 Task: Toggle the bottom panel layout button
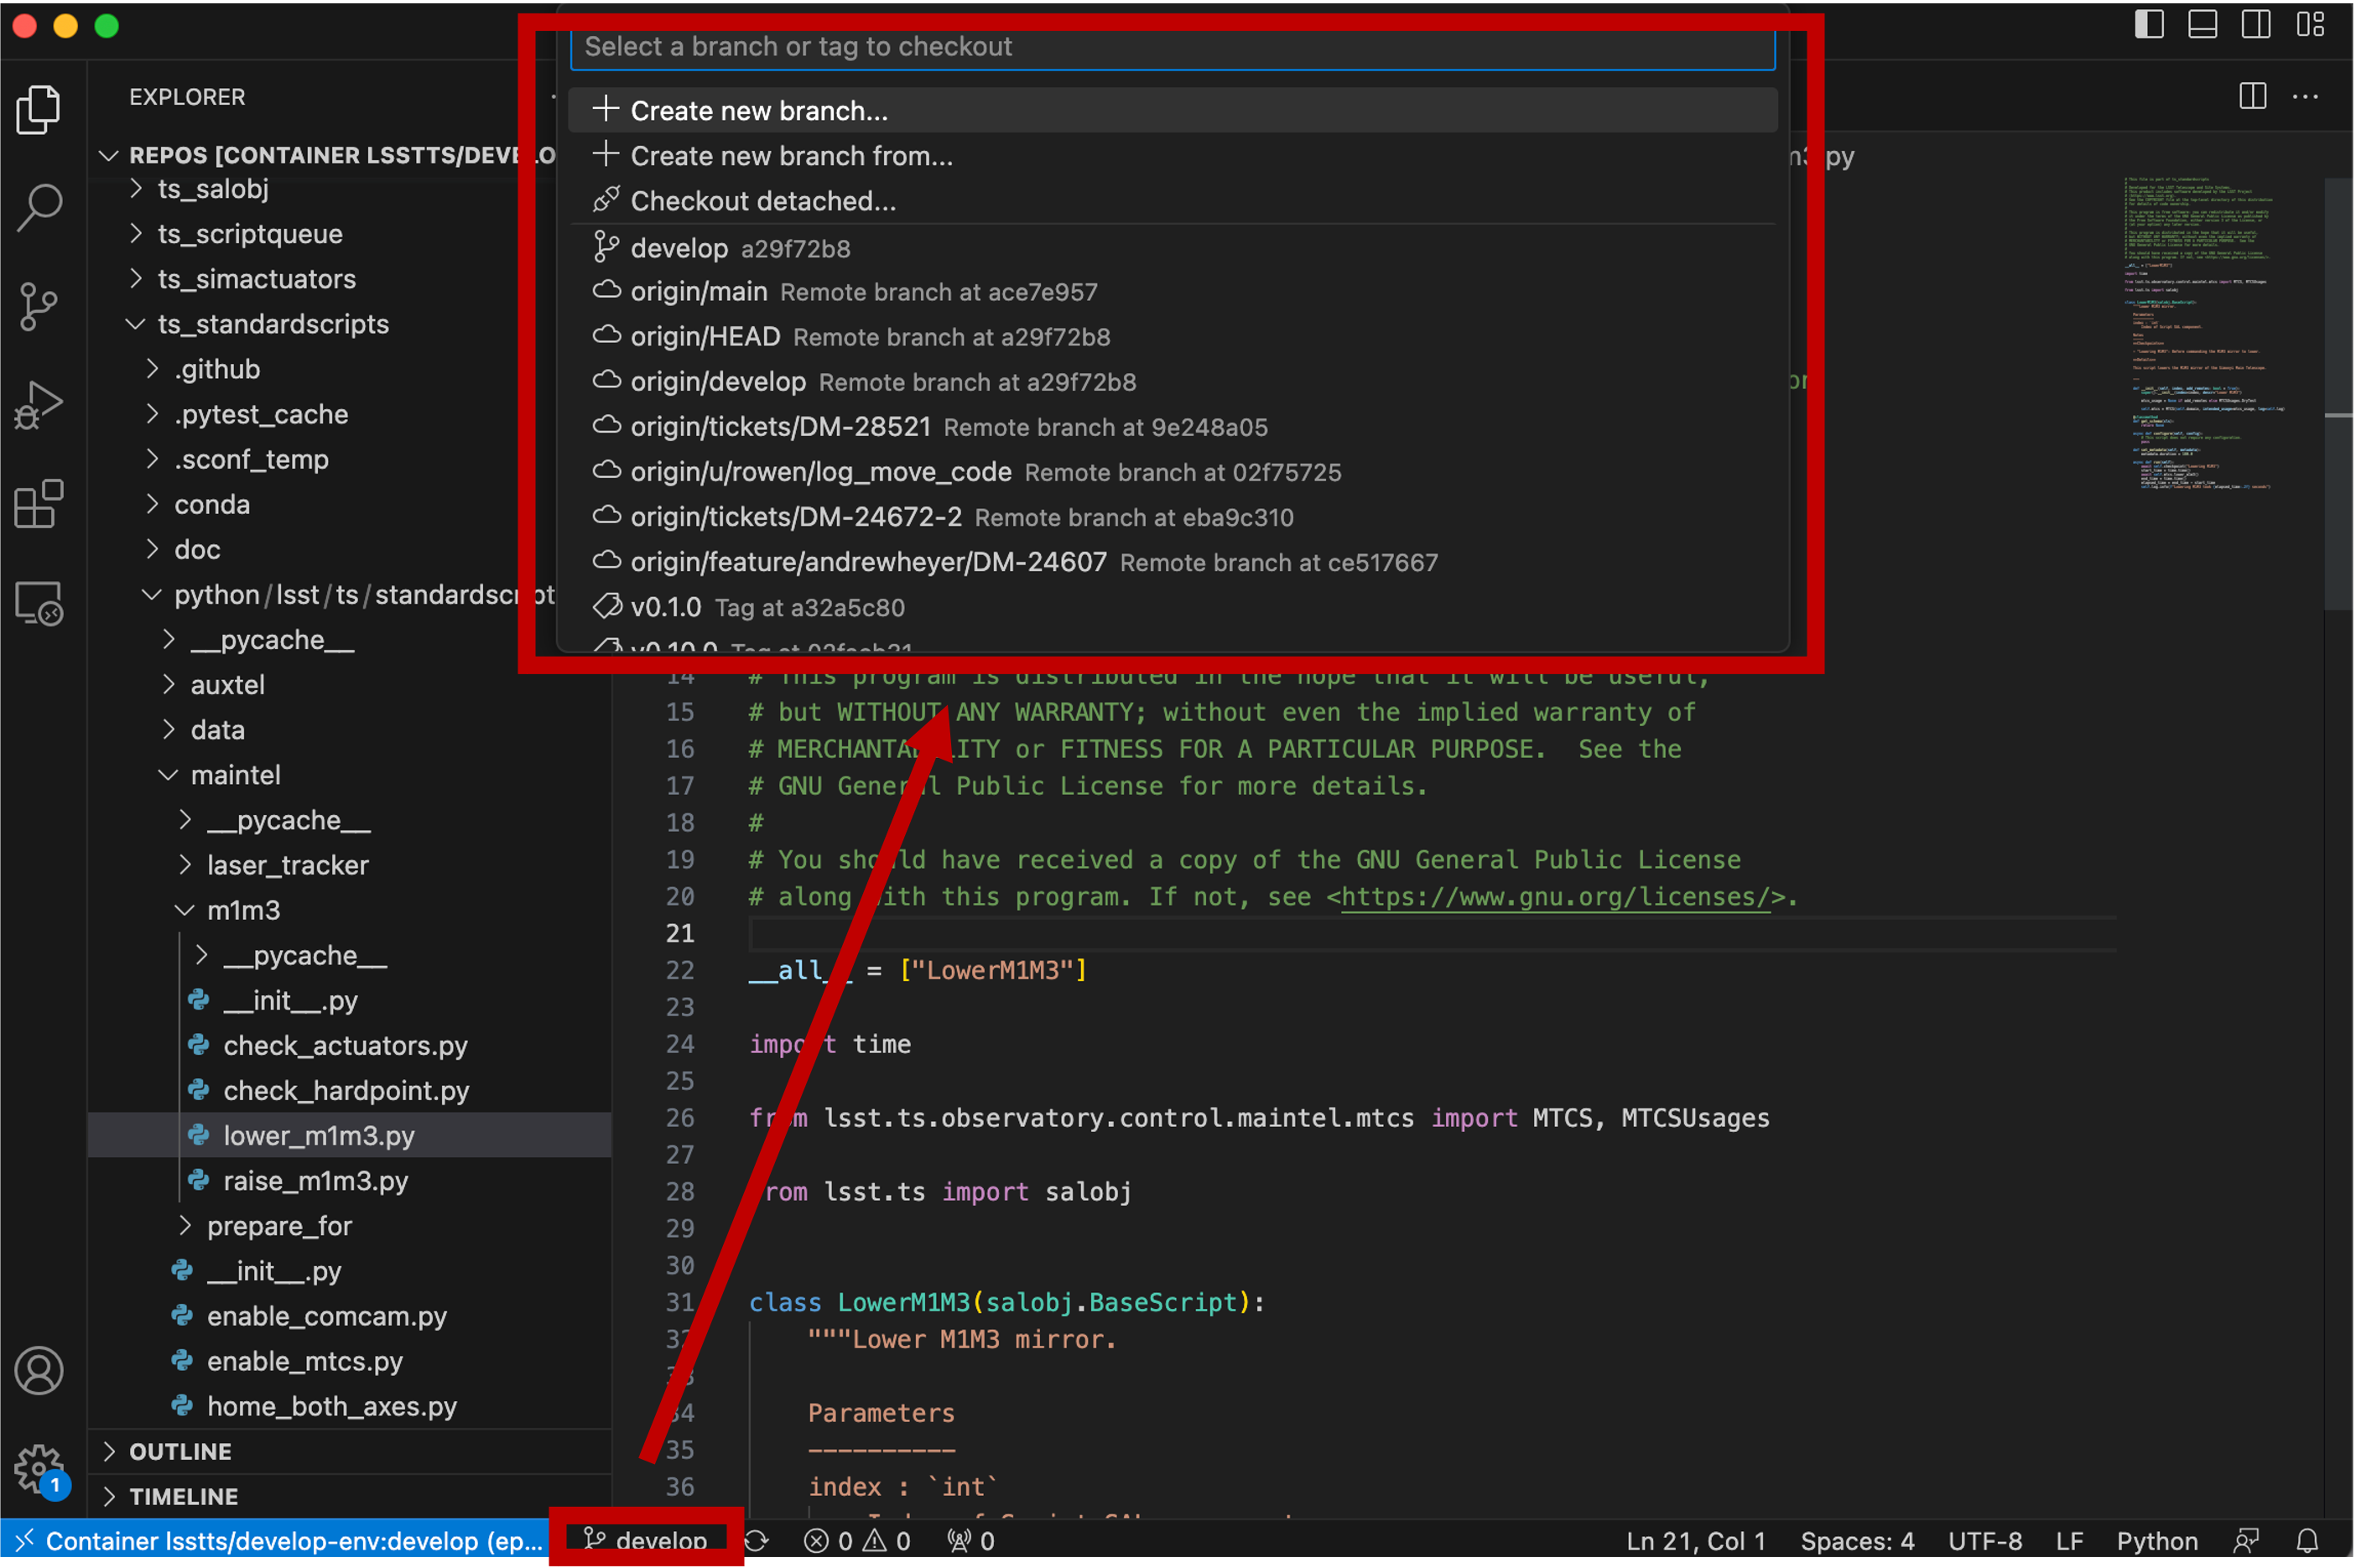(2202, 24)
